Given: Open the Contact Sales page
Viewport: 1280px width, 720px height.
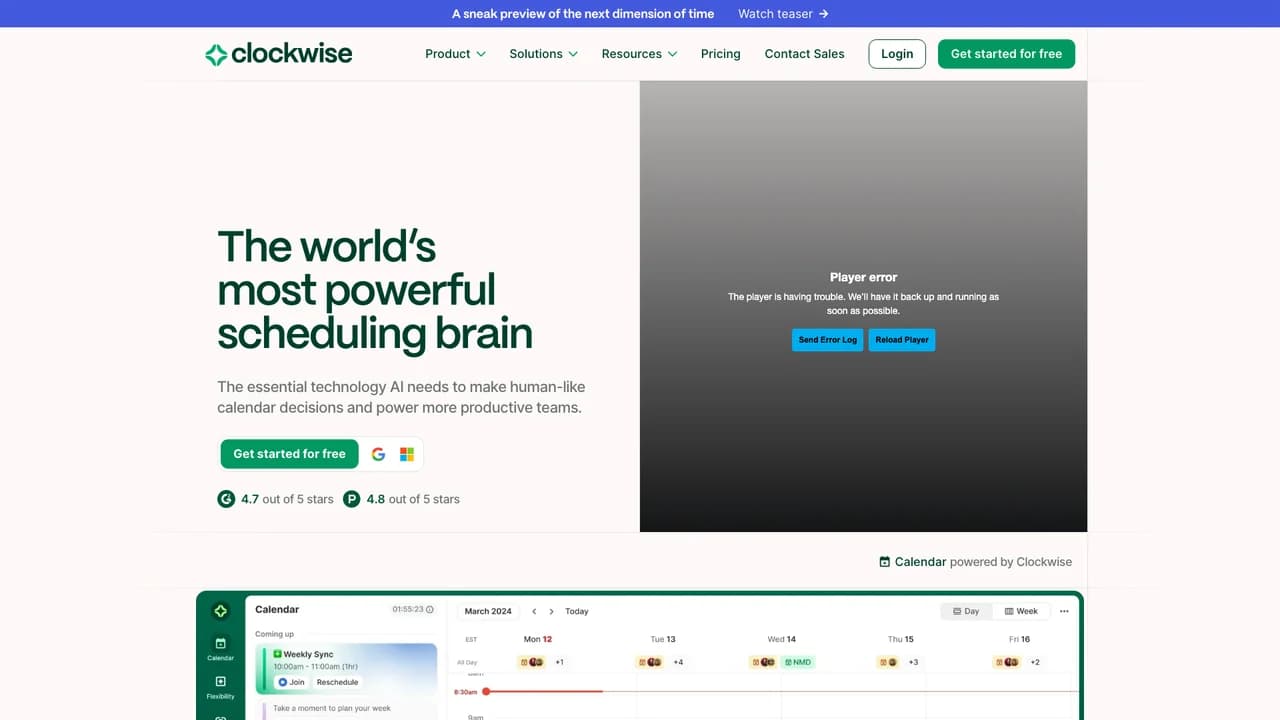Looking at the screenshot, I should (x=804, y=54).
